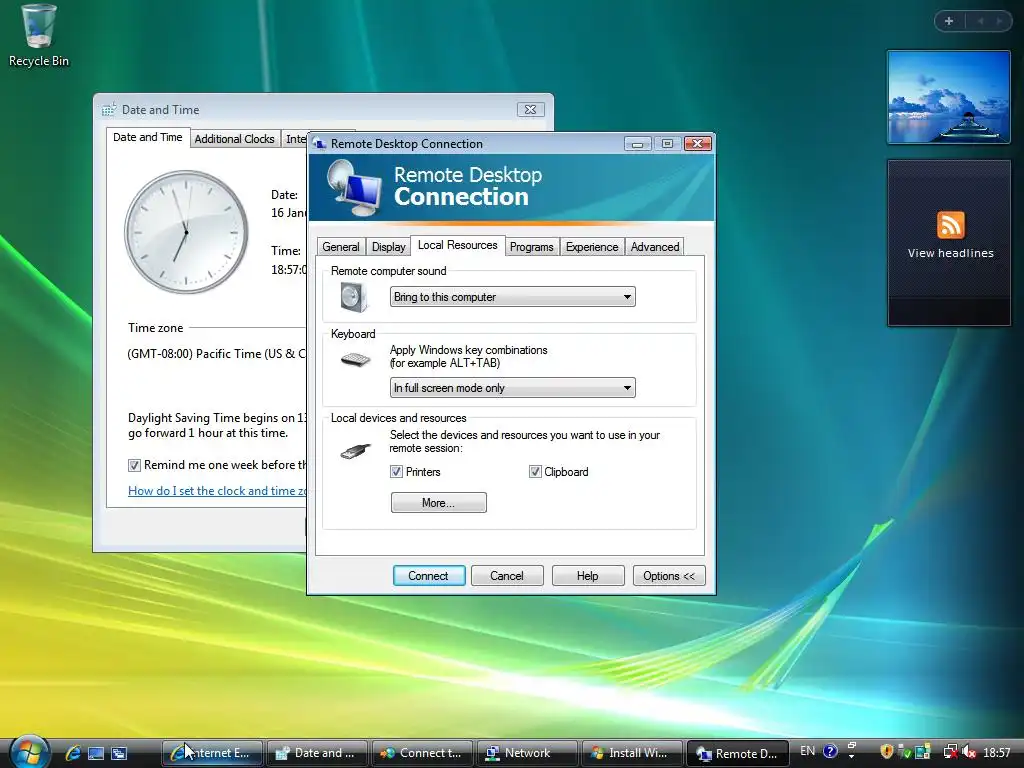1024x768 pixels.
Task: Click the sidebar previous page arrow
Action: pyautogui.click(x=980, y=21)
